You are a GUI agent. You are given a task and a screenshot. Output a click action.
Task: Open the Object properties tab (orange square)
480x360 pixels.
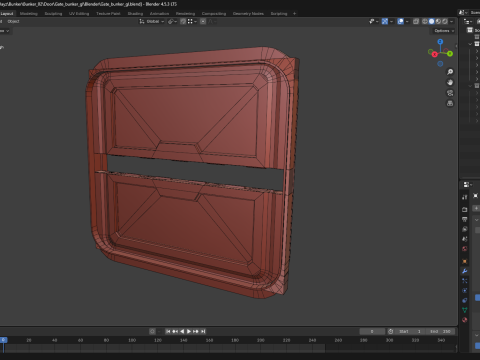tap(465, 261)
